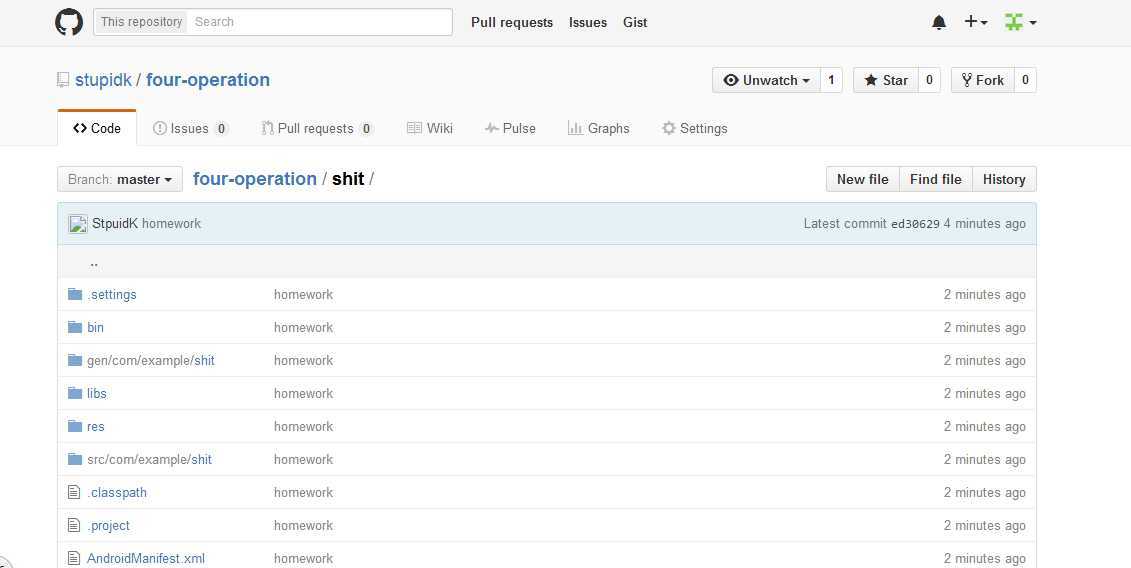Open AndroidManifest.xml file
Image resolution: width=1131 pixels, height=568 pixels.
(x=146, y=558)
